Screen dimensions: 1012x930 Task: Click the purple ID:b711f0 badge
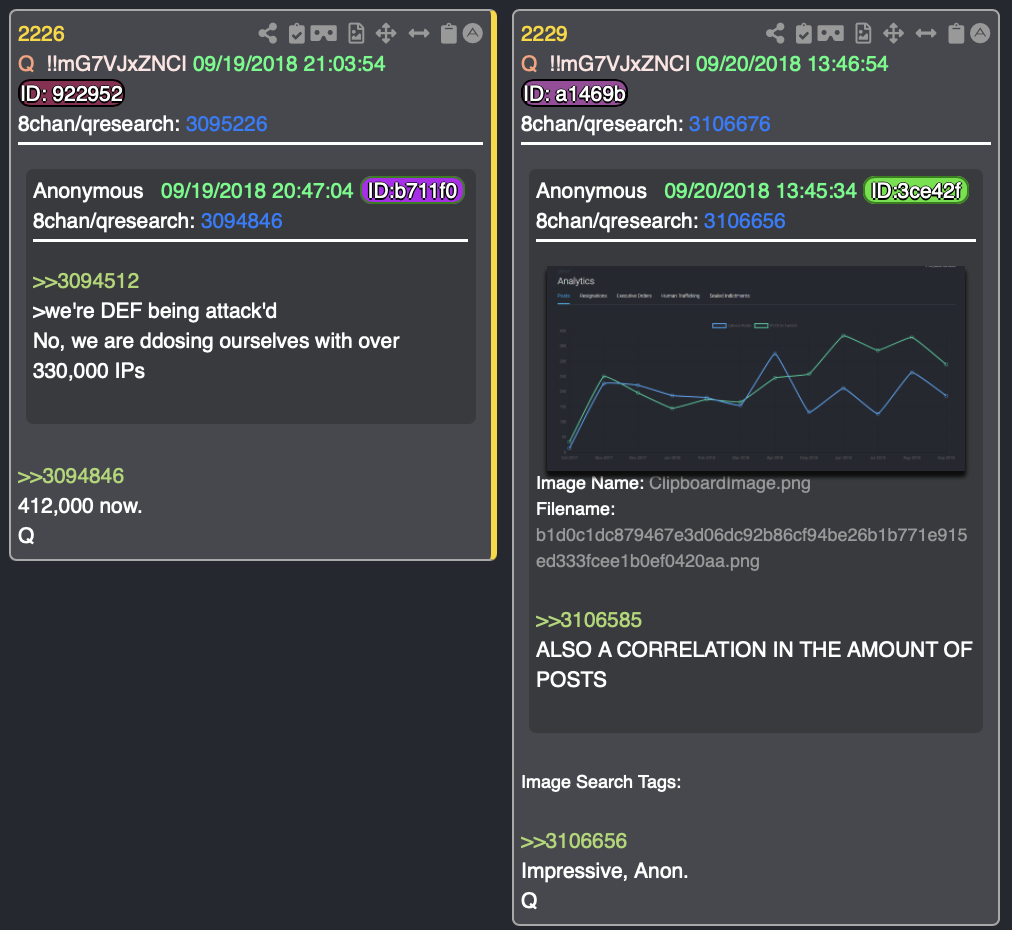pyautogui.click(x=412, y=190)
